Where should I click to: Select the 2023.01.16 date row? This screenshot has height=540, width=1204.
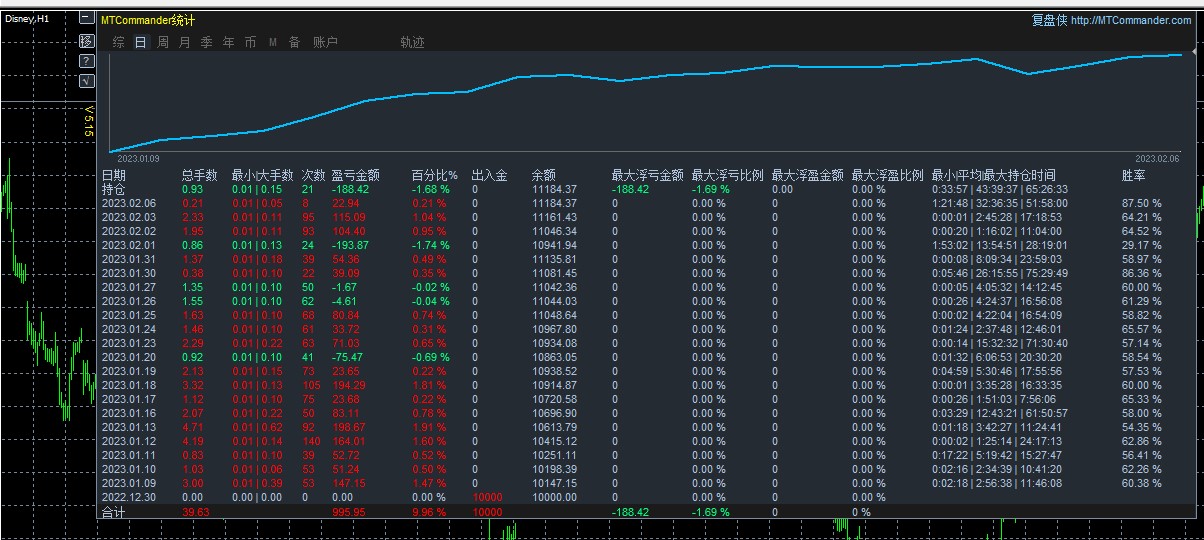click(129, 413)
